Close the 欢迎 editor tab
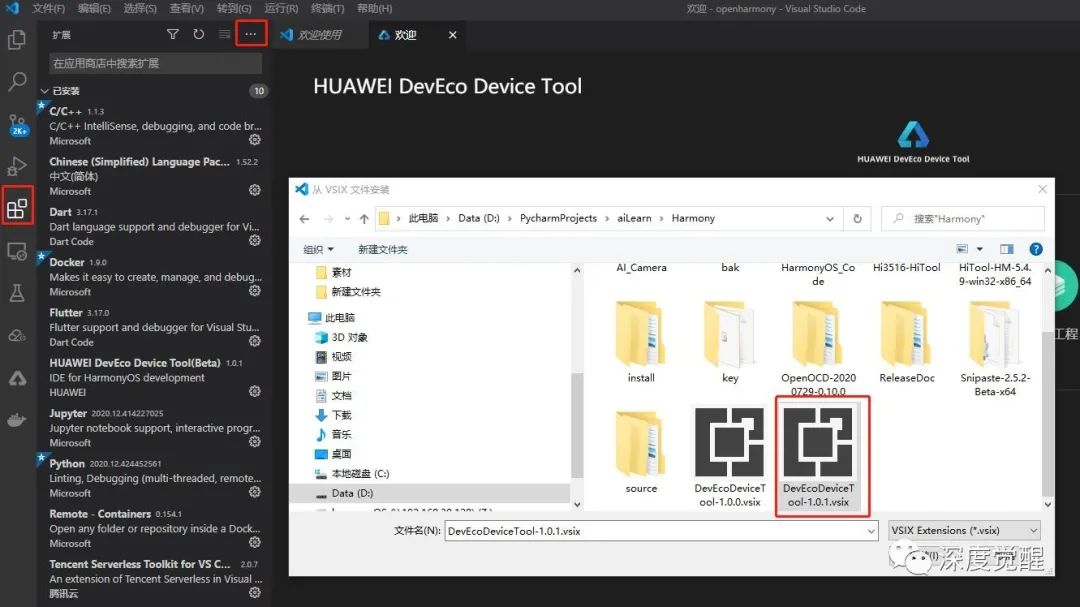This screenshot has width=1080, height=607. coord(453,34)
